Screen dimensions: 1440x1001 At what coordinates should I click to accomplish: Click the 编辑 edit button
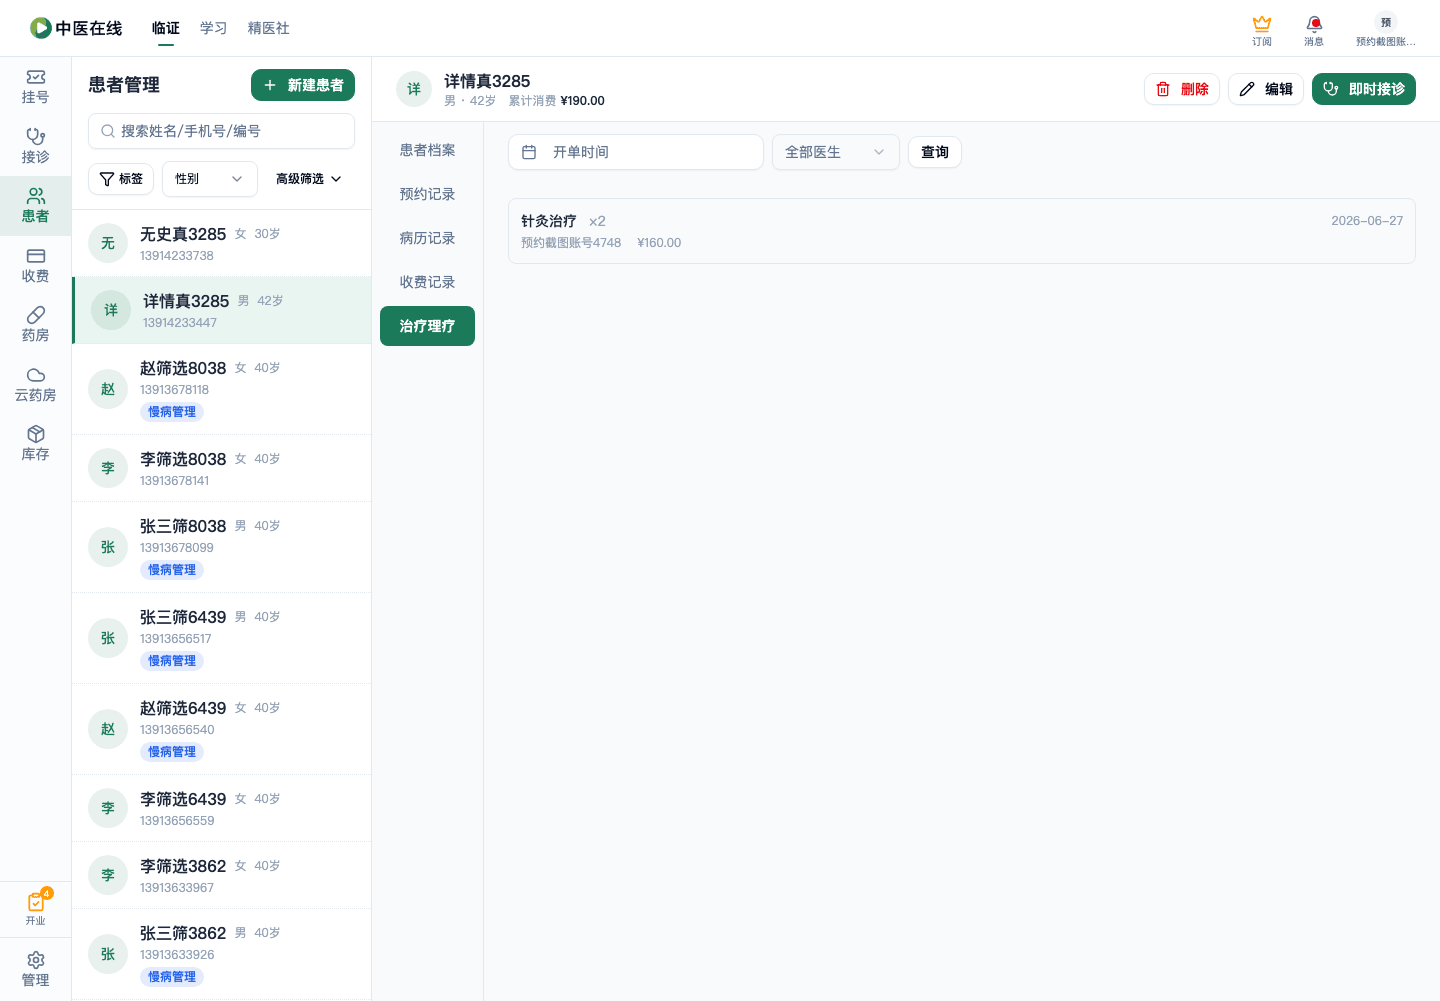(x=1266, y=89)
